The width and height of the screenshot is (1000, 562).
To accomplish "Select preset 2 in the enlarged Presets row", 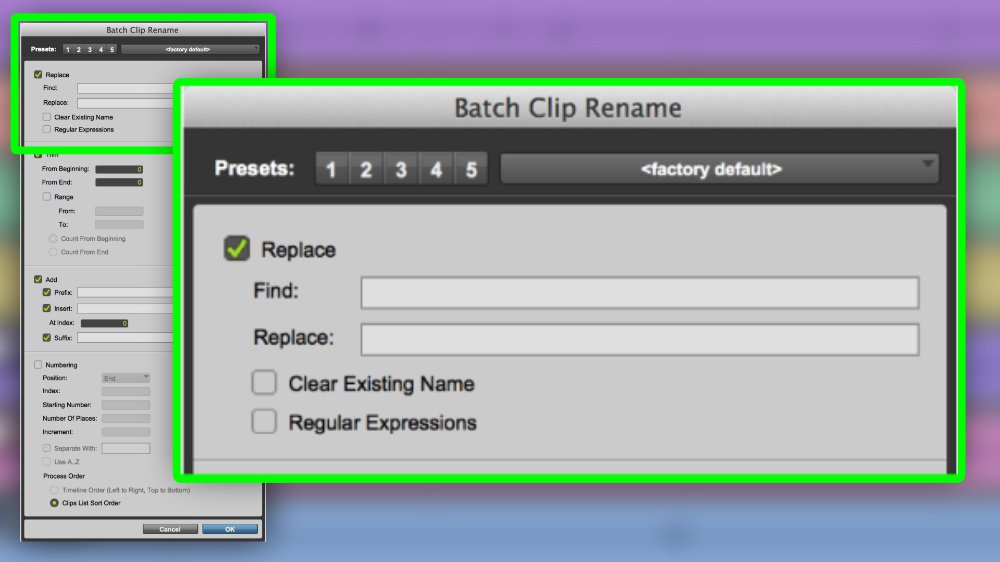I will [365, 169].
